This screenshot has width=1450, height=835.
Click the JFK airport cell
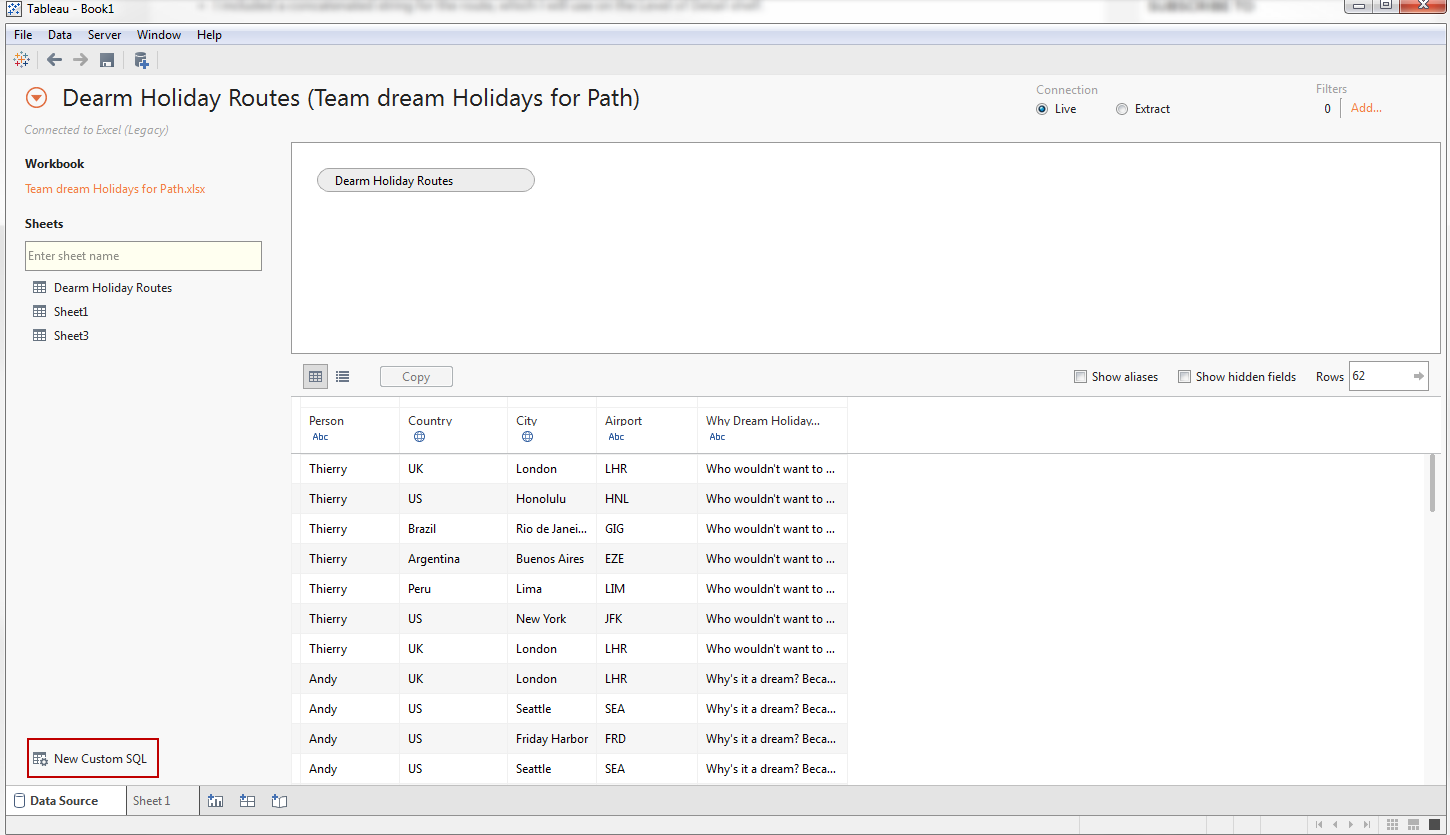[x=646, y=619]
